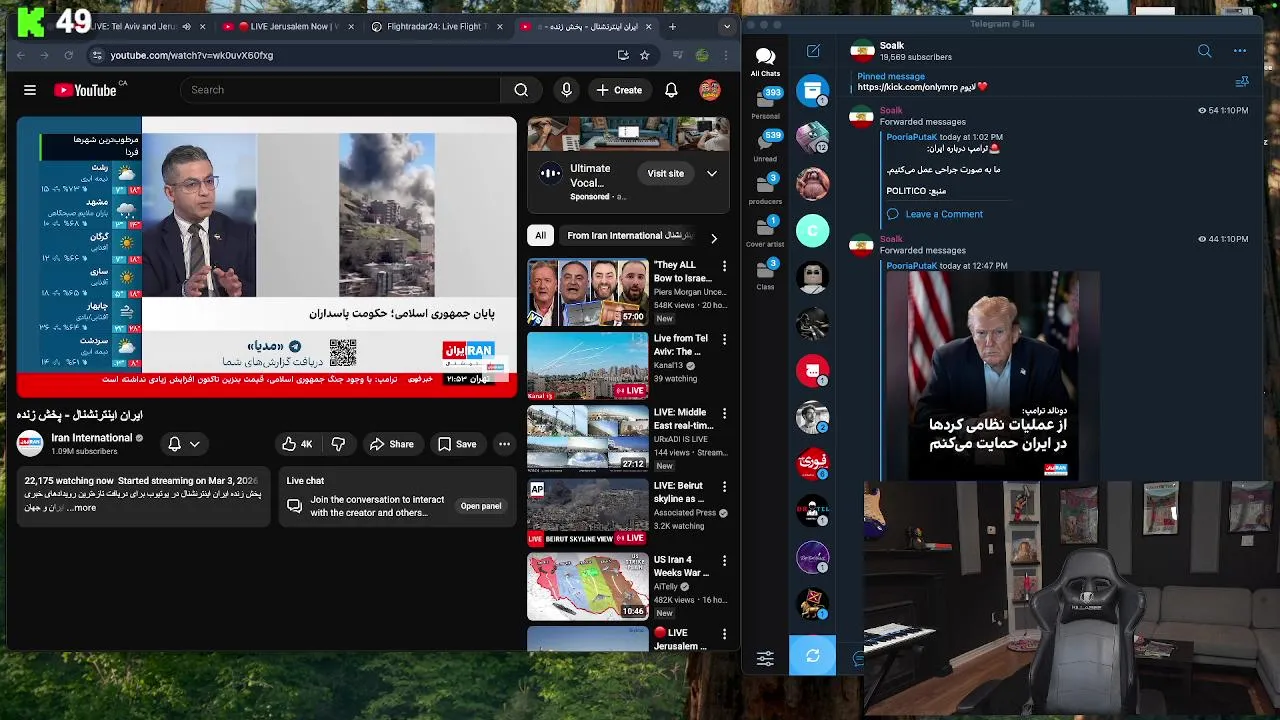This screenshot has height=720, width=1280.
Task: Open YouTube notifications bell
Action: click(671, 90)
